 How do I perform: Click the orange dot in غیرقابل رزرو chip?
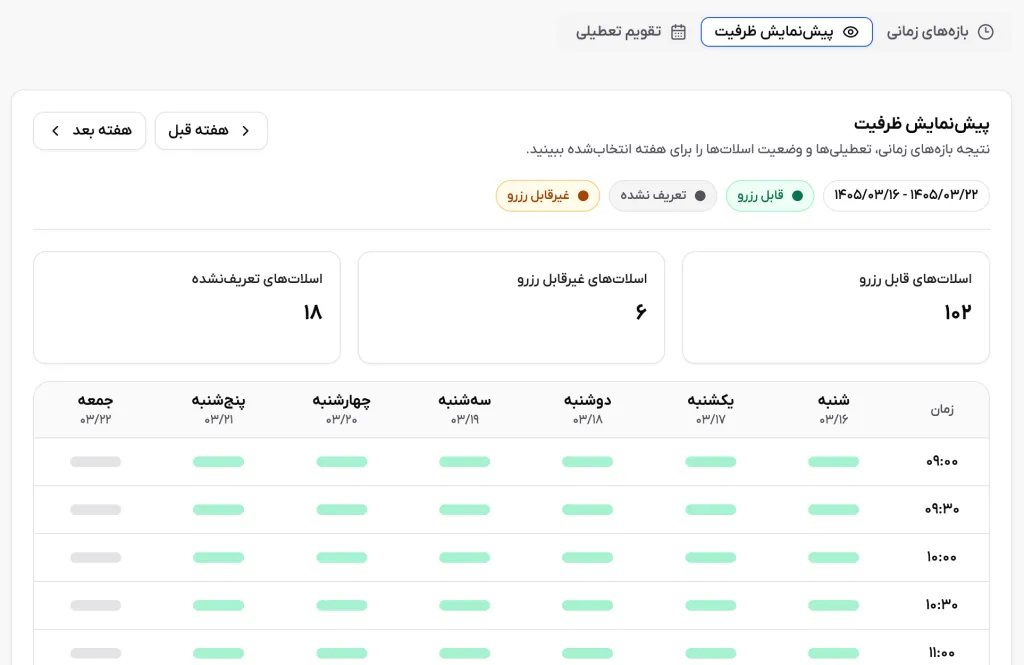[x=583, y=195]
